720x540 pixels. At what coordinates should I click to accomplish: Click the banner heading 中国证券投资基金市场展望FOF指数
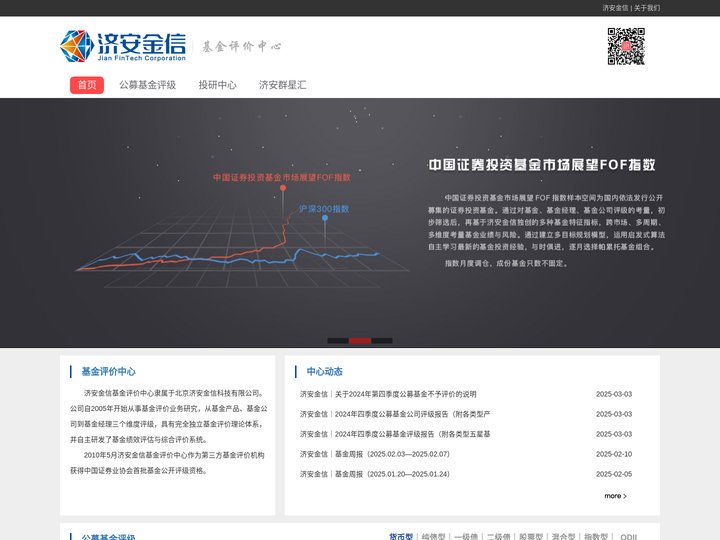pyautogui.click(x=542, y=165)
